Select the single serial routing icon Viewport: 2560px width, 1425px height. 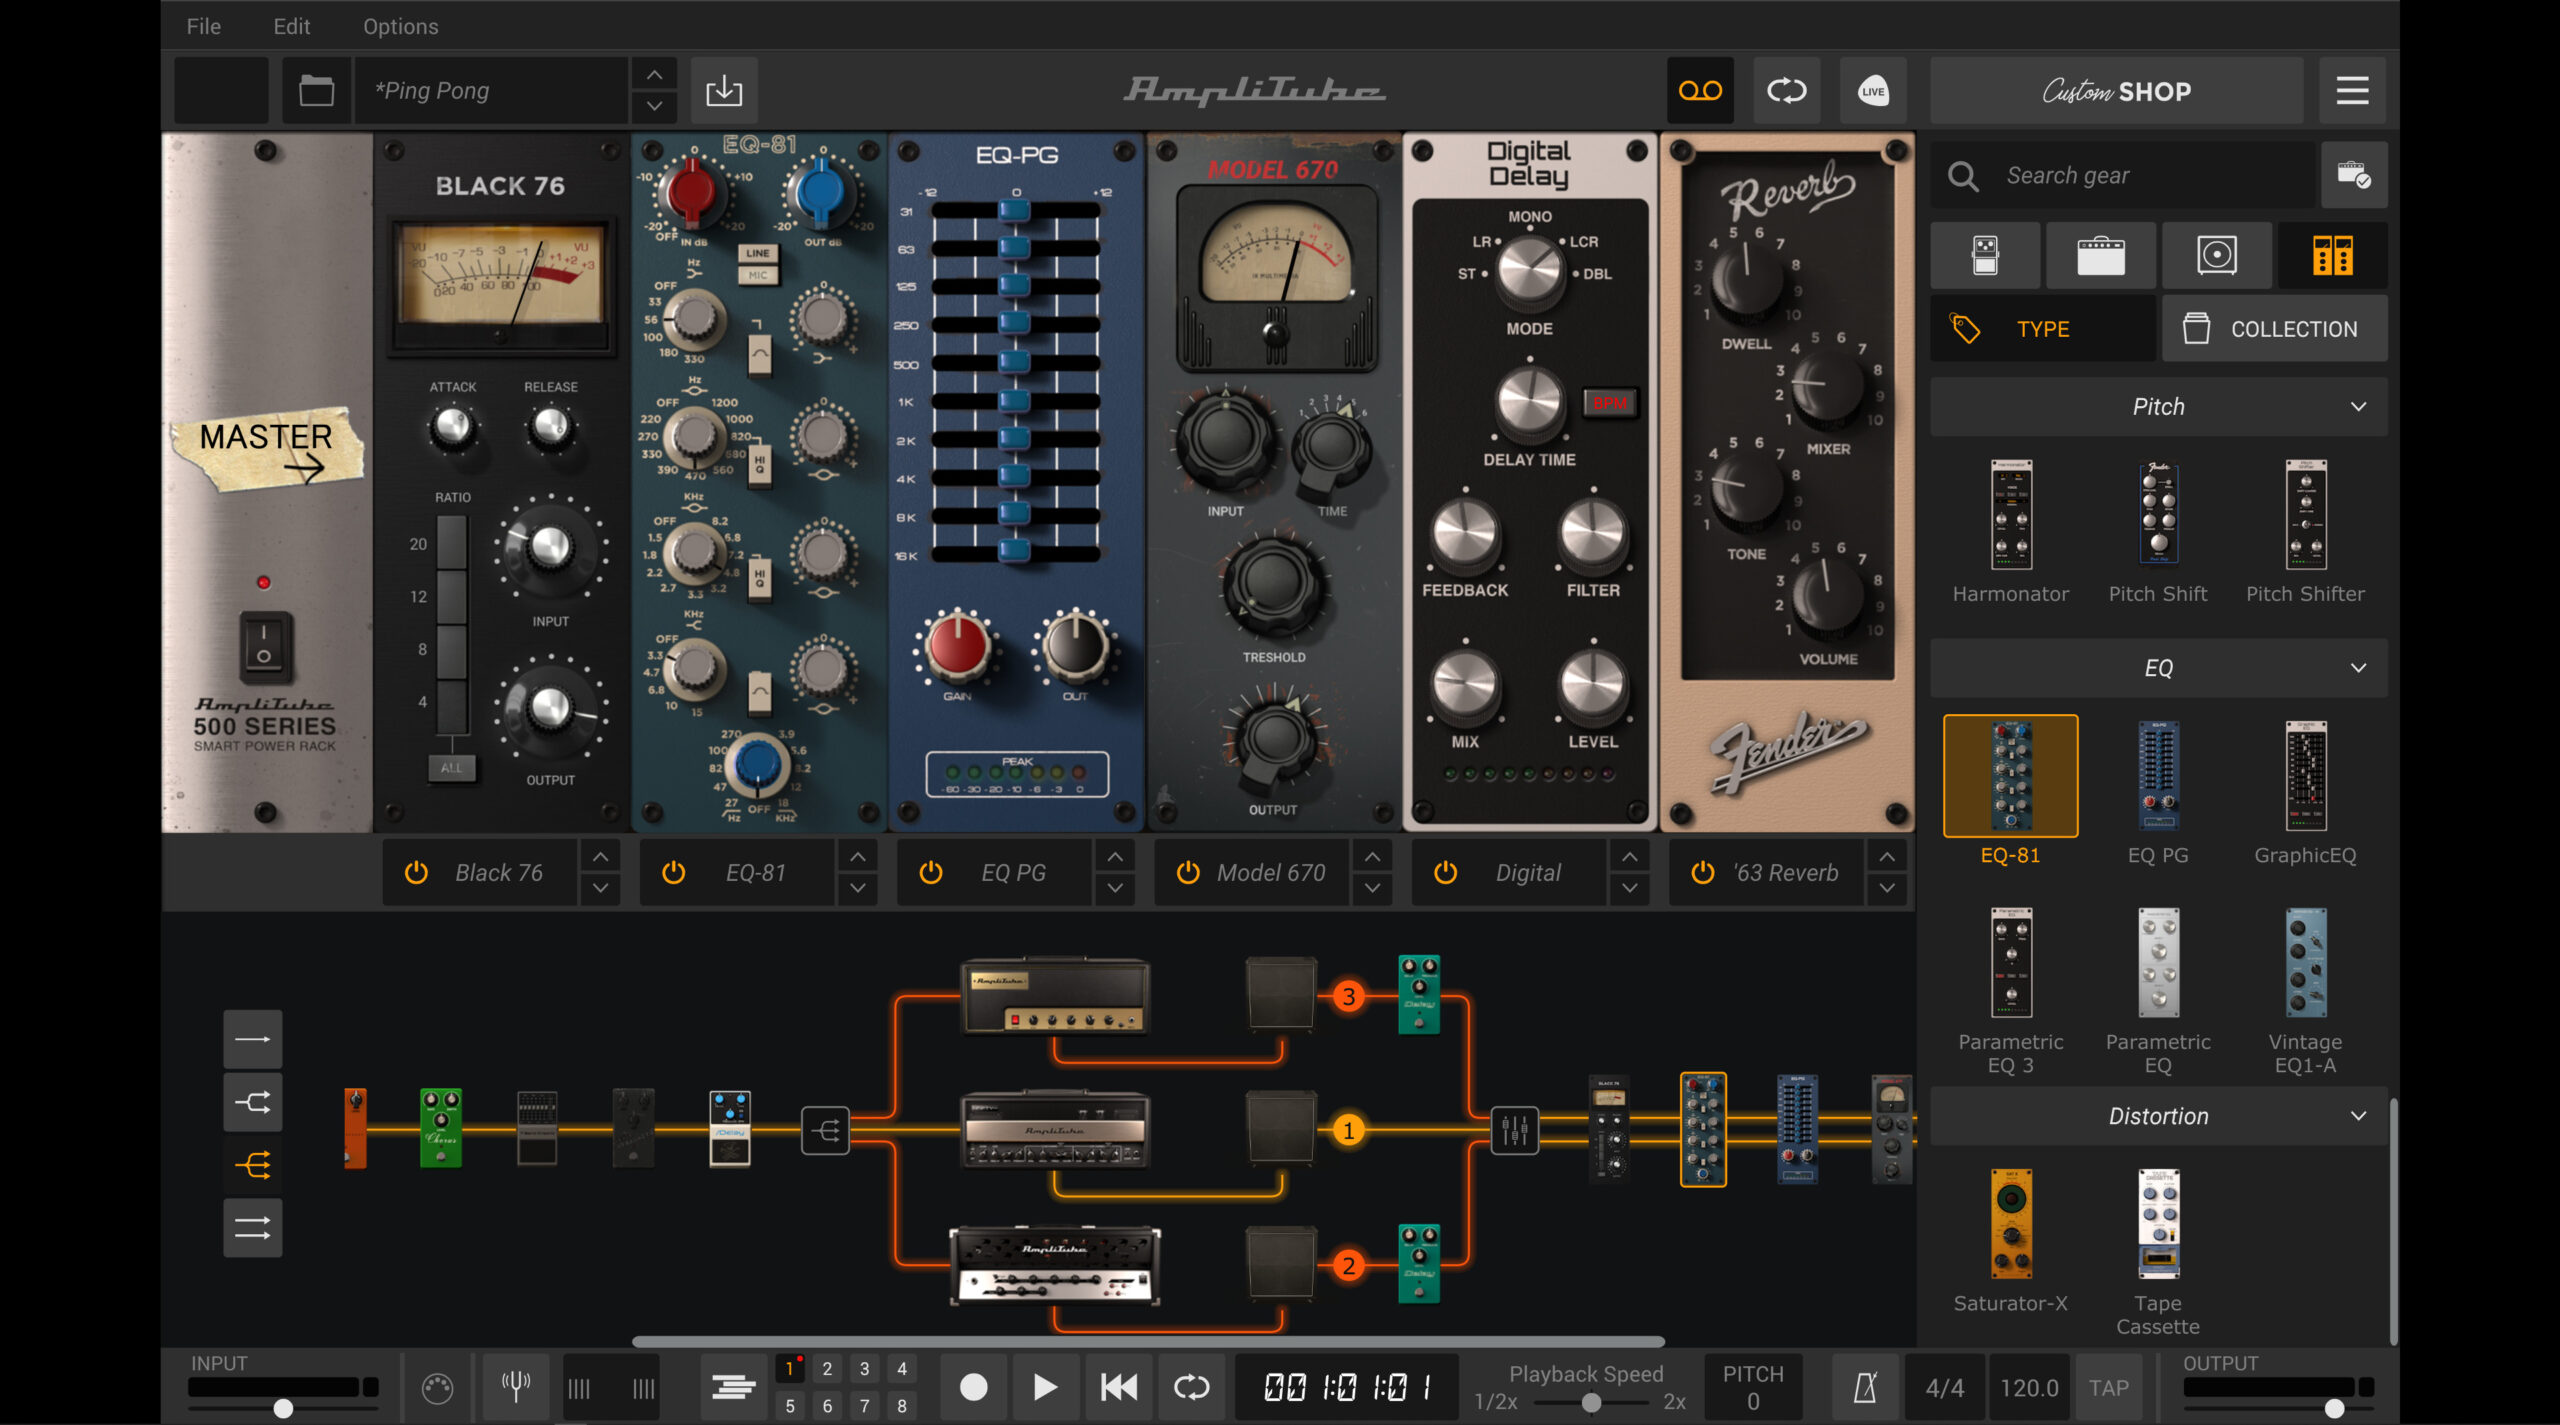tap(253, 1040)
